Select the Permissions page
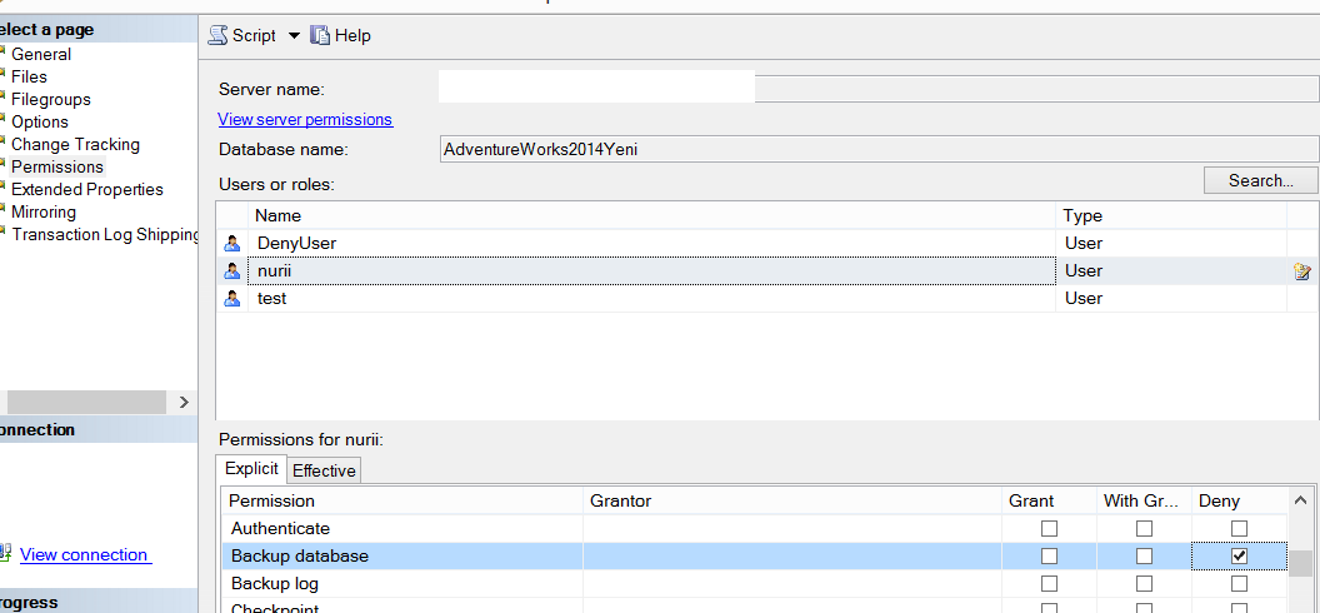 click(x=57, y=167)
